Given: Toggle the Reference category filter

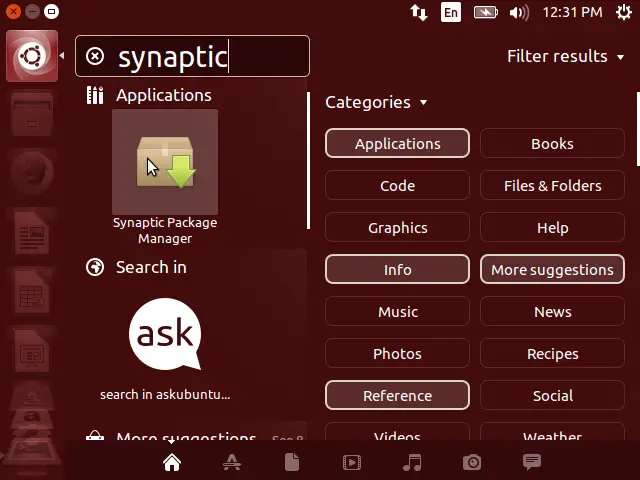Looking at the screenshot, I should [398, 396].
